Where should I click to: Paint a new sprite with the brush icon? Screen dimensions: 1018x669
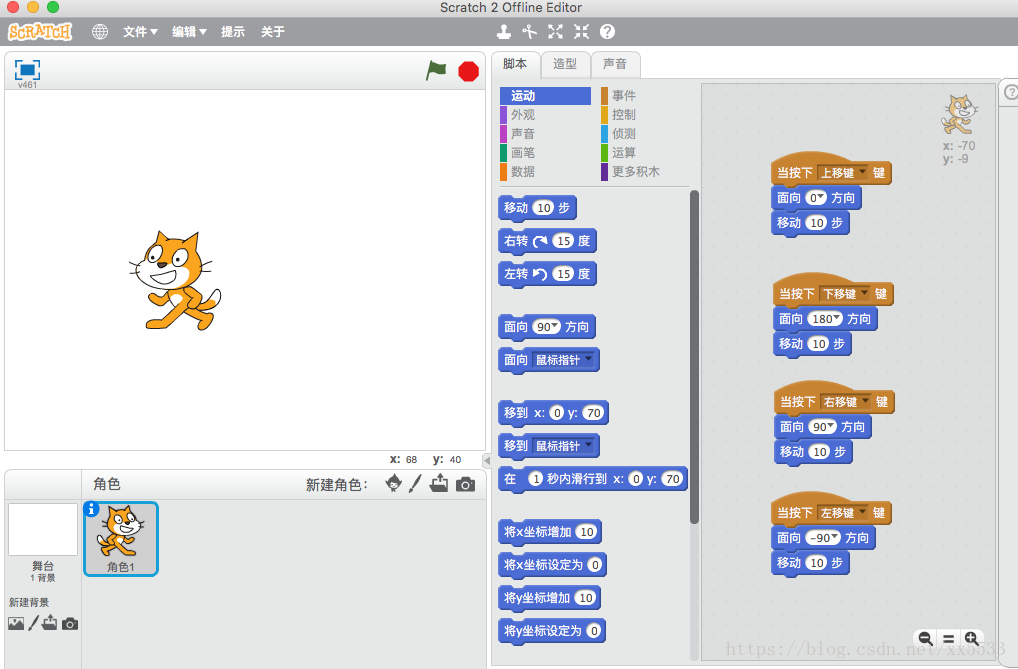click(416, 483)
